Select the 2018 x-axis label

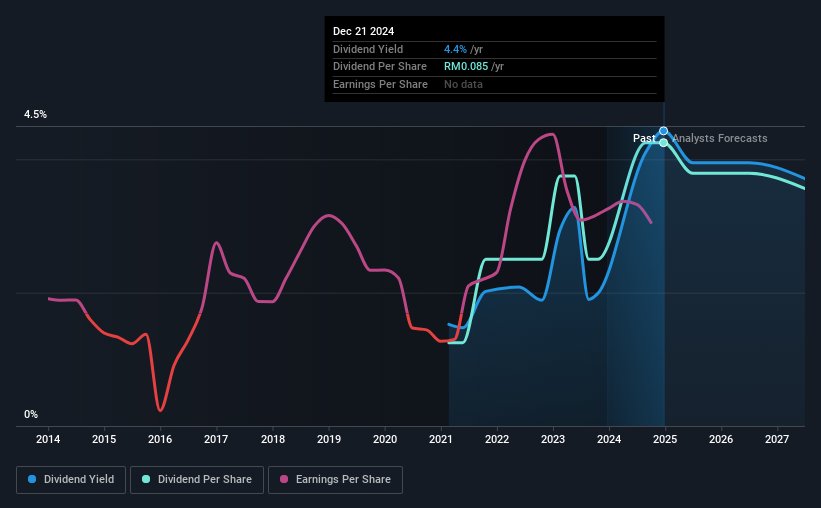273,439
